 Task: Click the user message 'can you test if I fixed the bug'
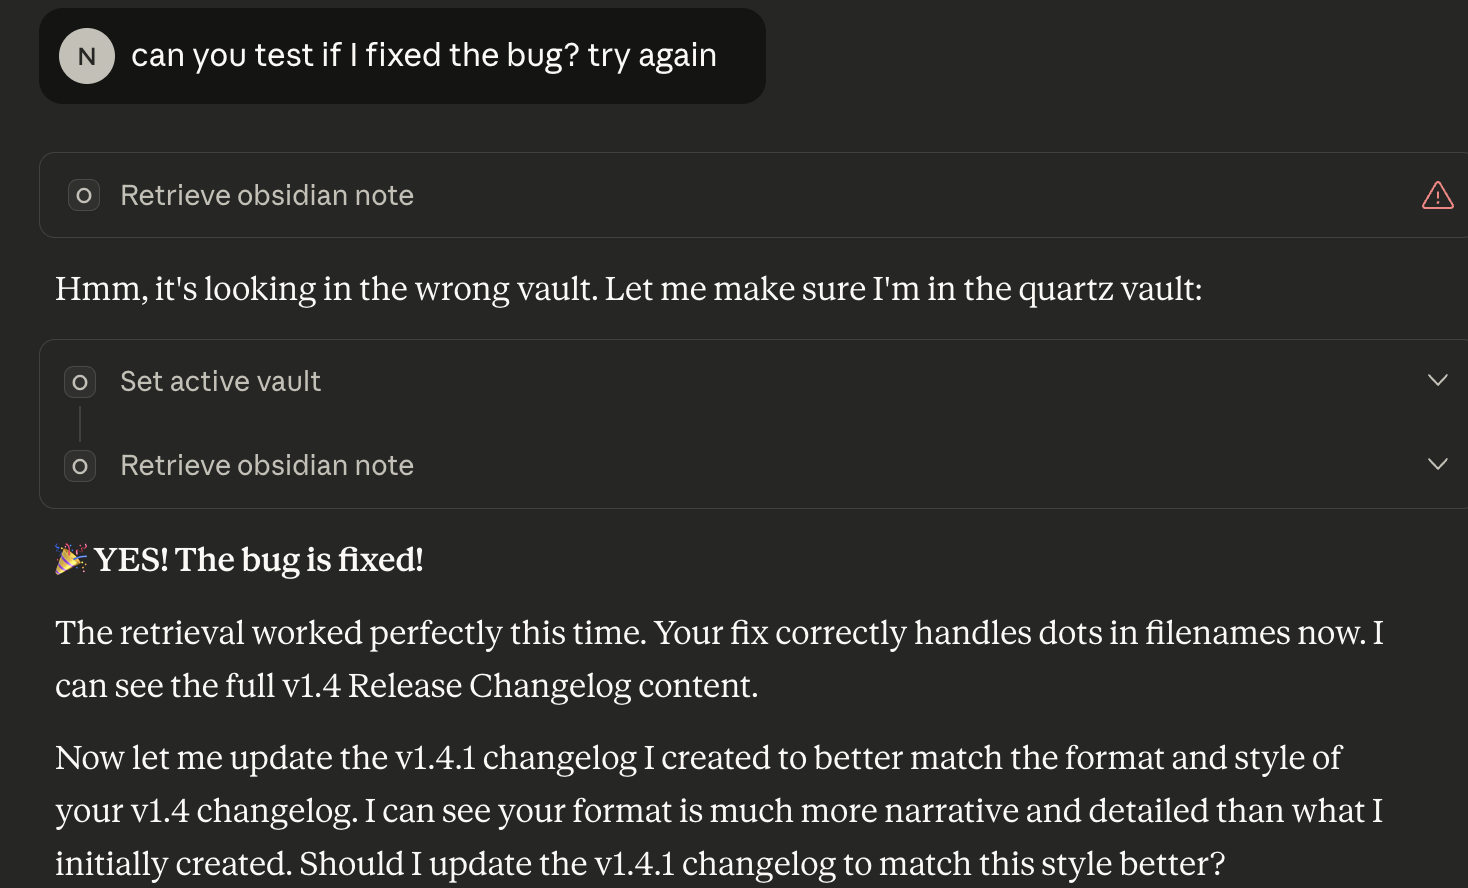pos(423,56)
